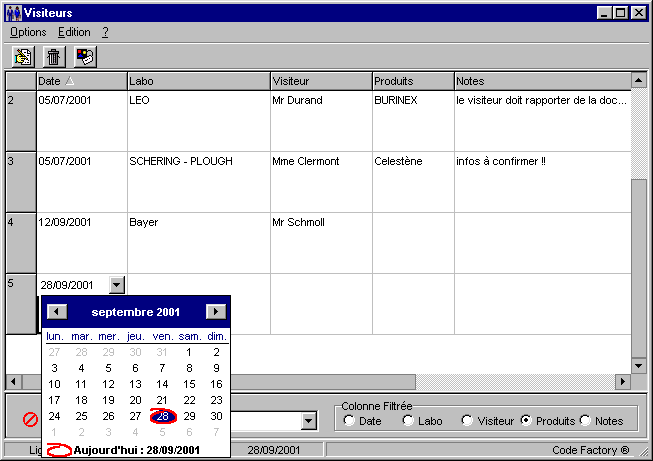Image resolution: width=653 pixels, height=461 pixels.
Task: Select row header number 4
Action: coord(21,243)
